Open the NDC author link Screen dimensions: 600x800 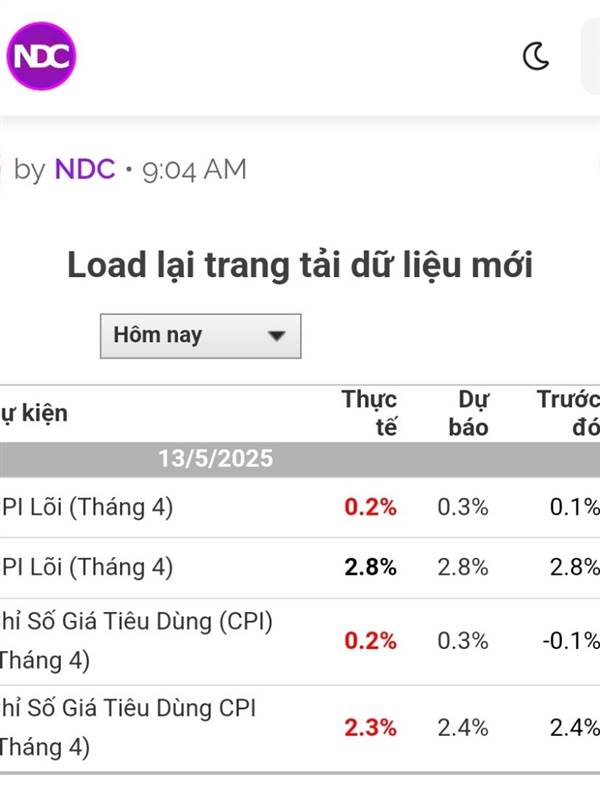[85, 169]
